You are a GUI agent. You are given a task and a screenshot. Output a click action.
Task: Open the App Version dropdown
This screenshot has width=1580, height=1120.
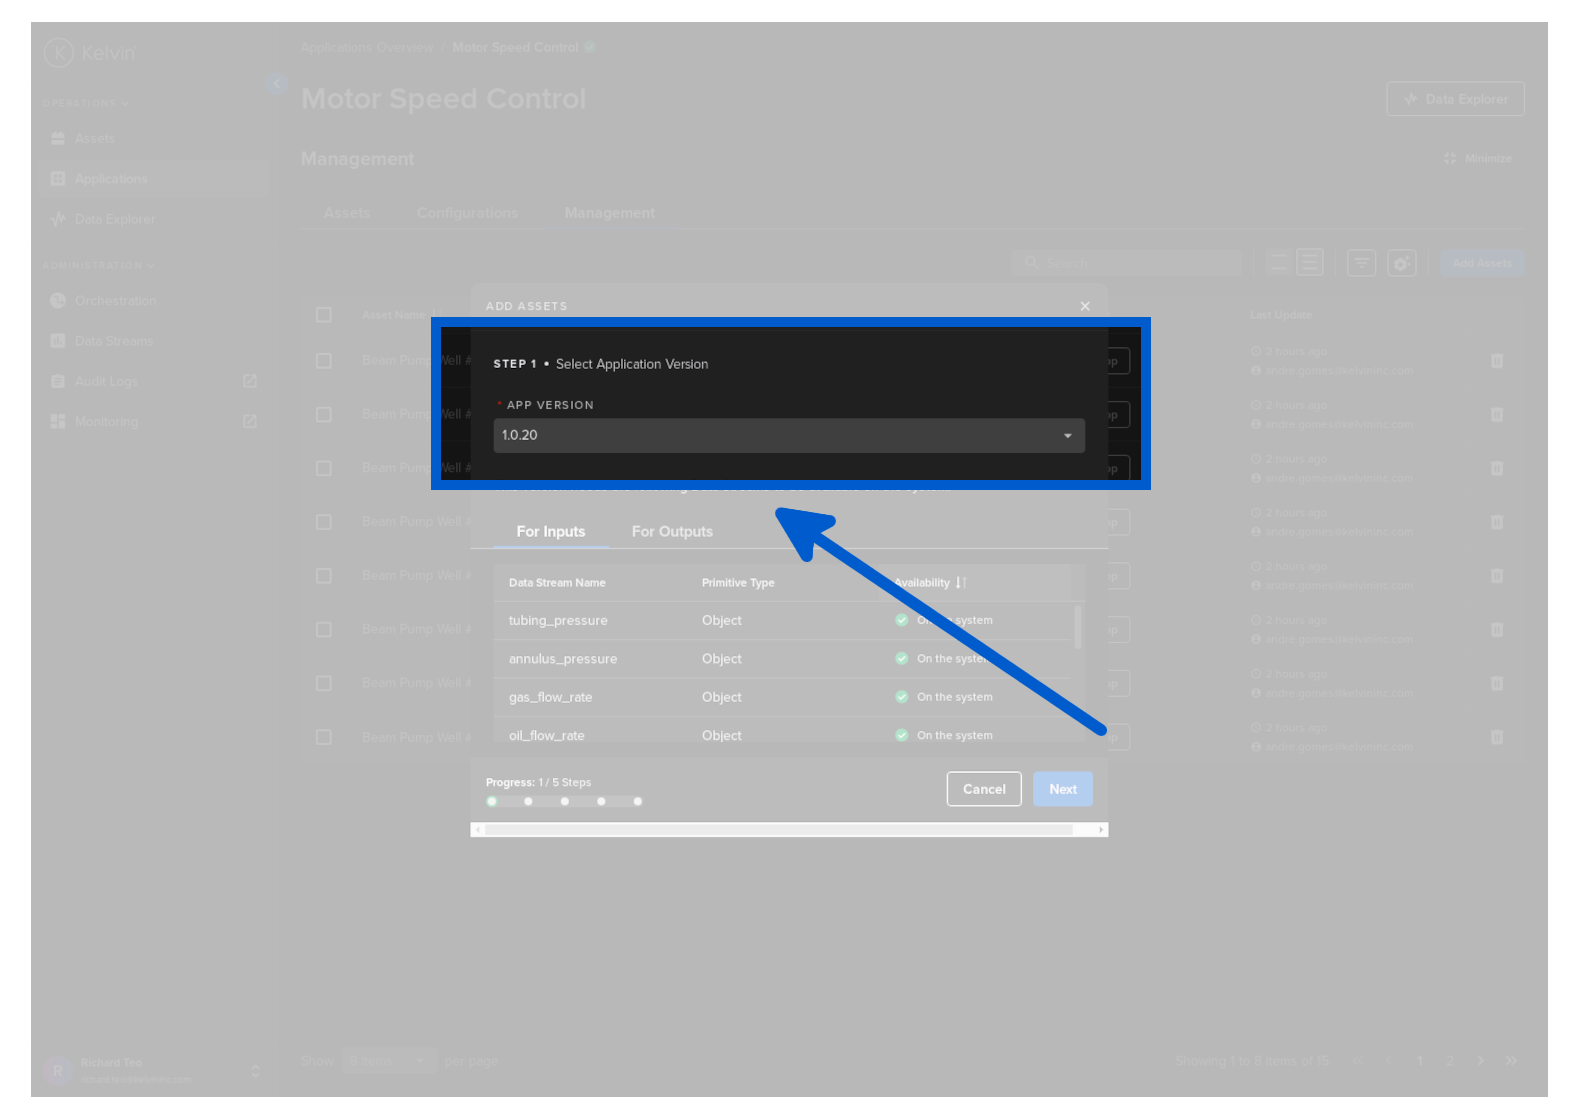pos(788,436)
